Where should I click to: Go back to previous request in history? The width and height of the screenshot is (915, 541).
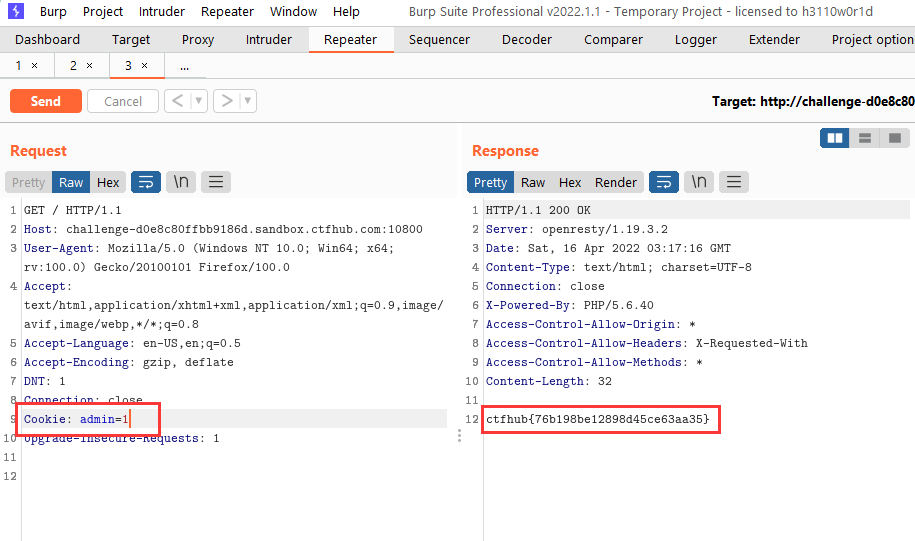tap(178, 101)
